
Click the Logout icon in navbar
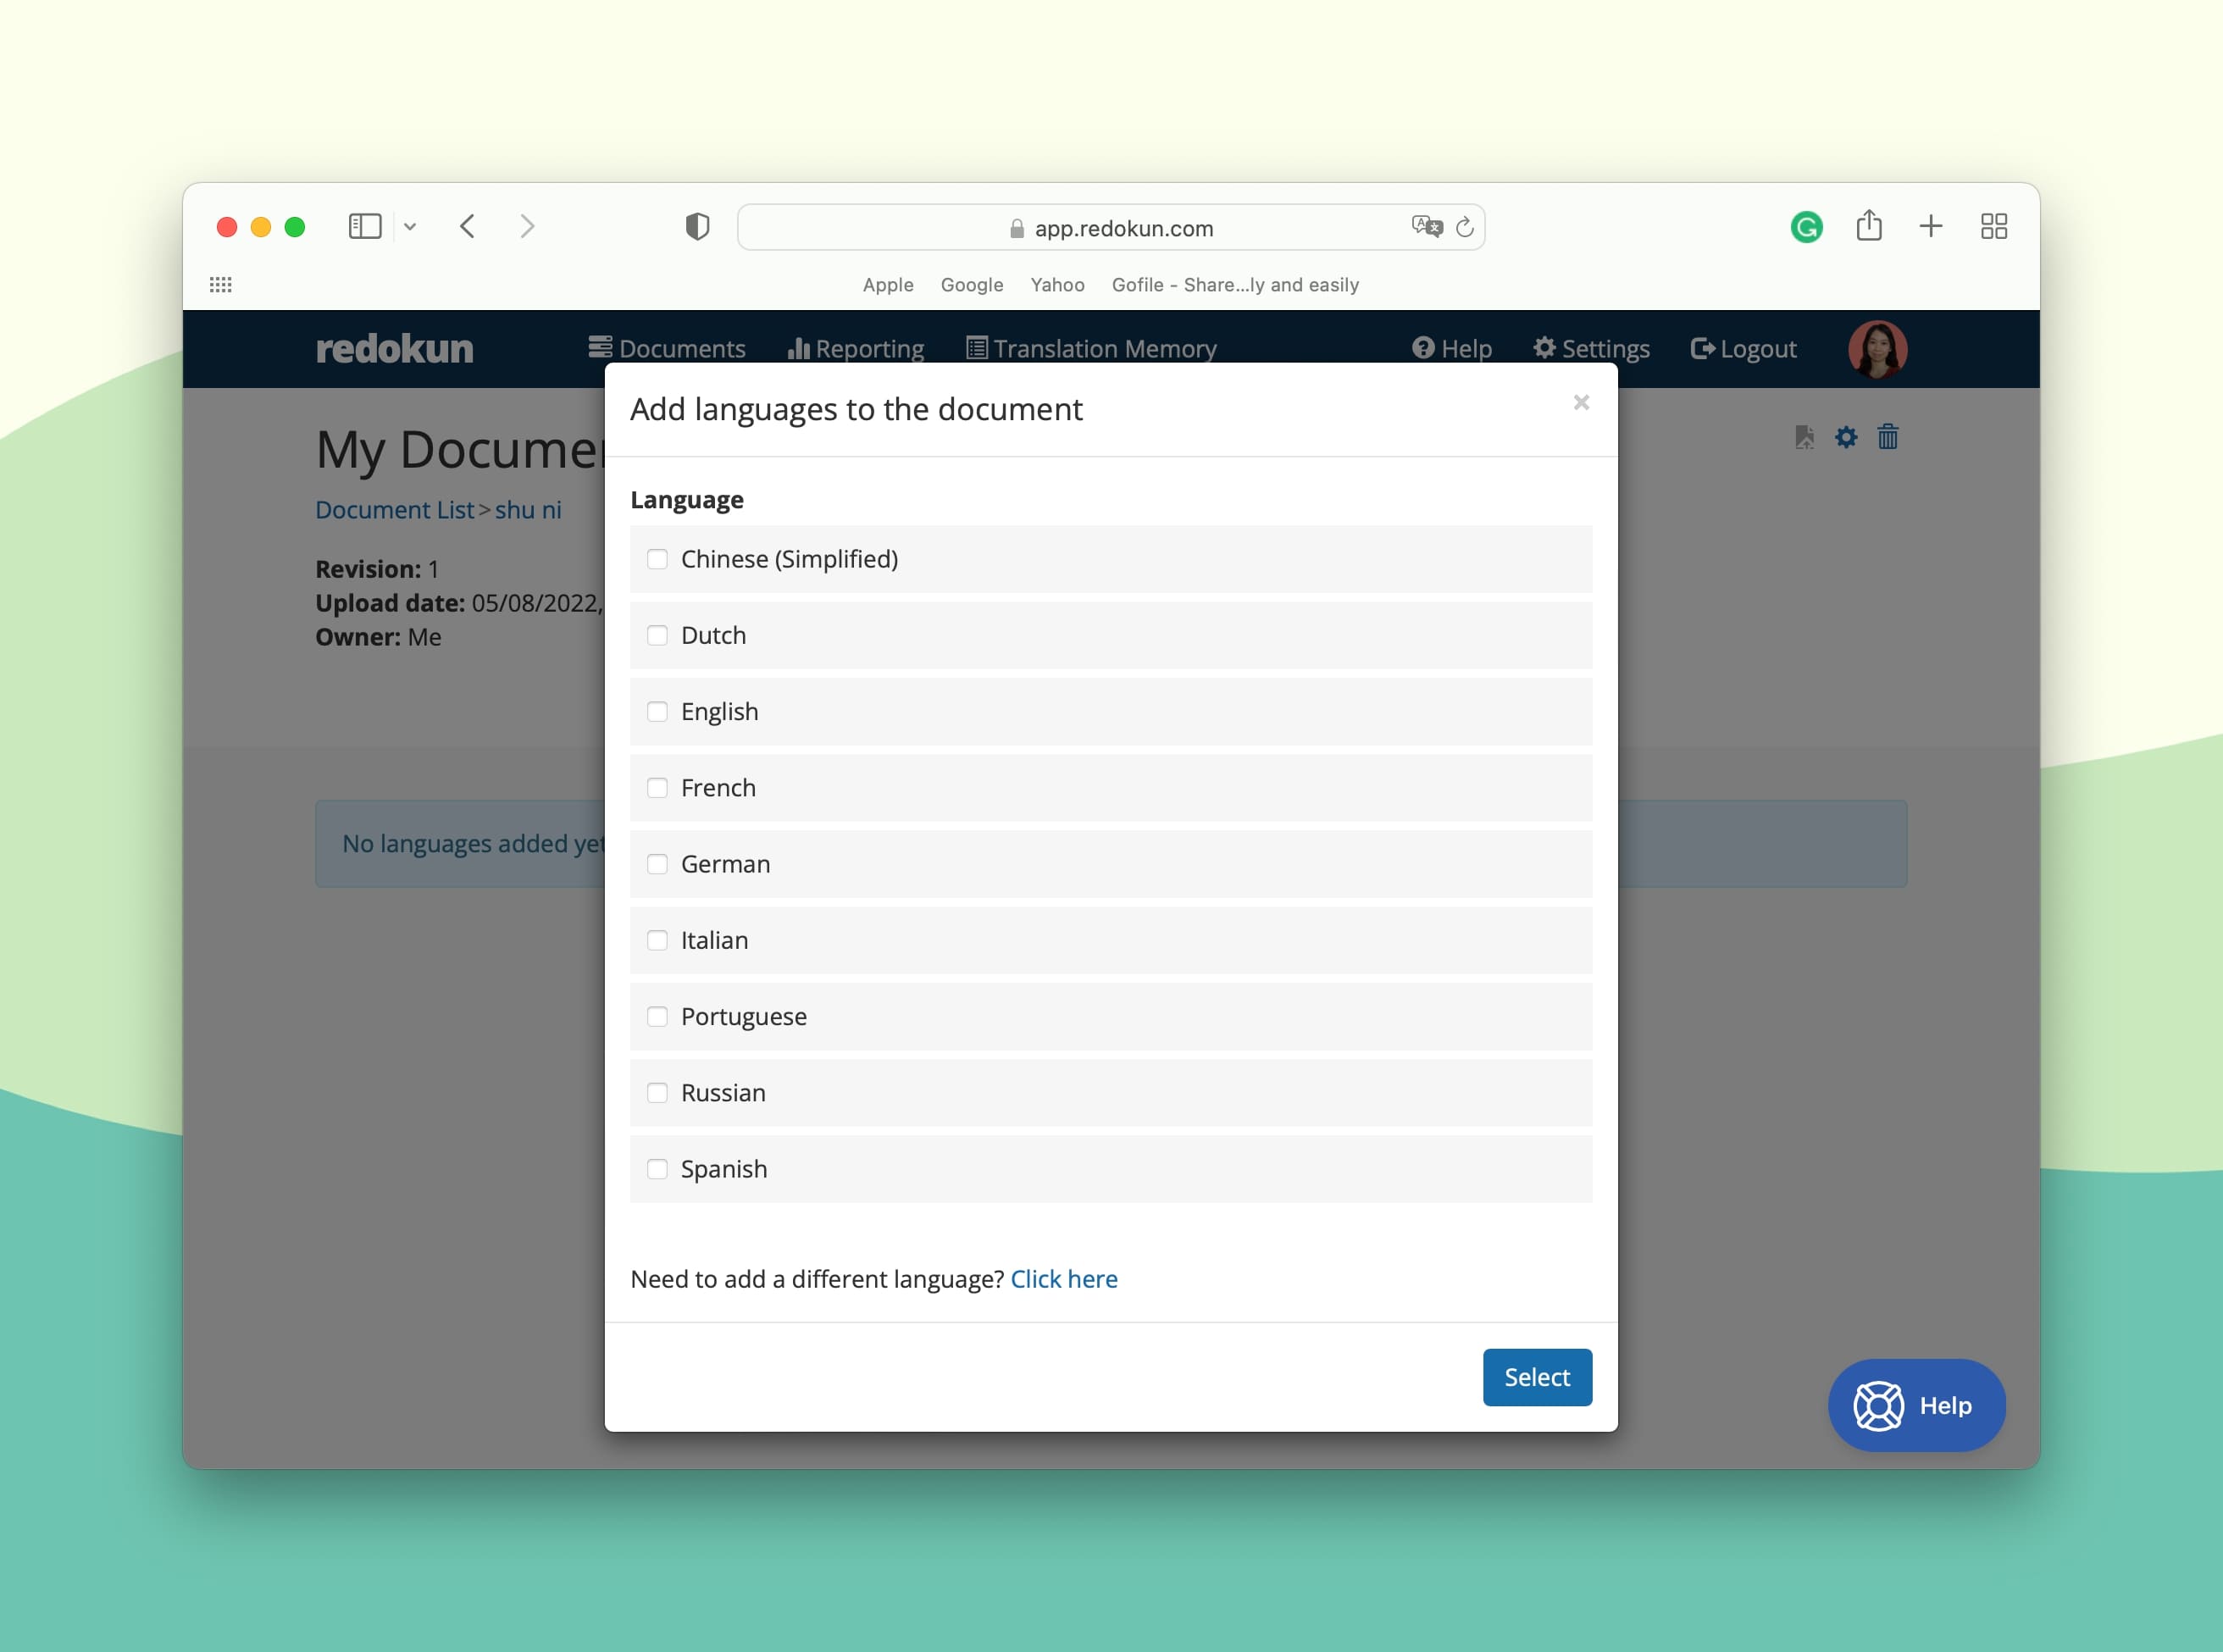(1702, 347)
